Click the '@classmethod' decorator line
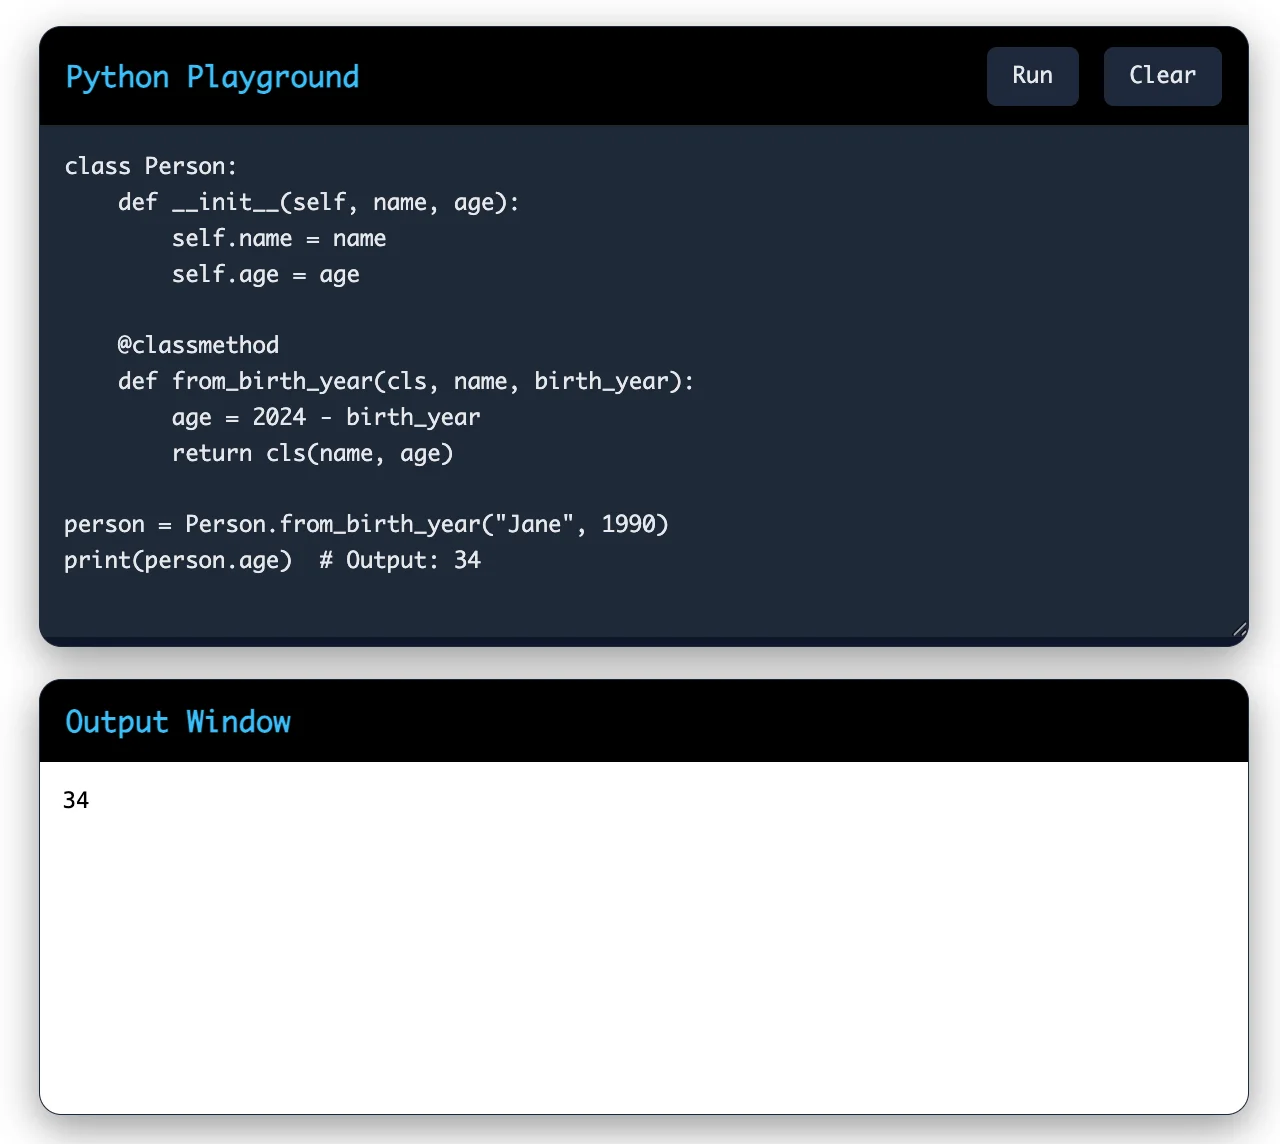 pos(199,345)
